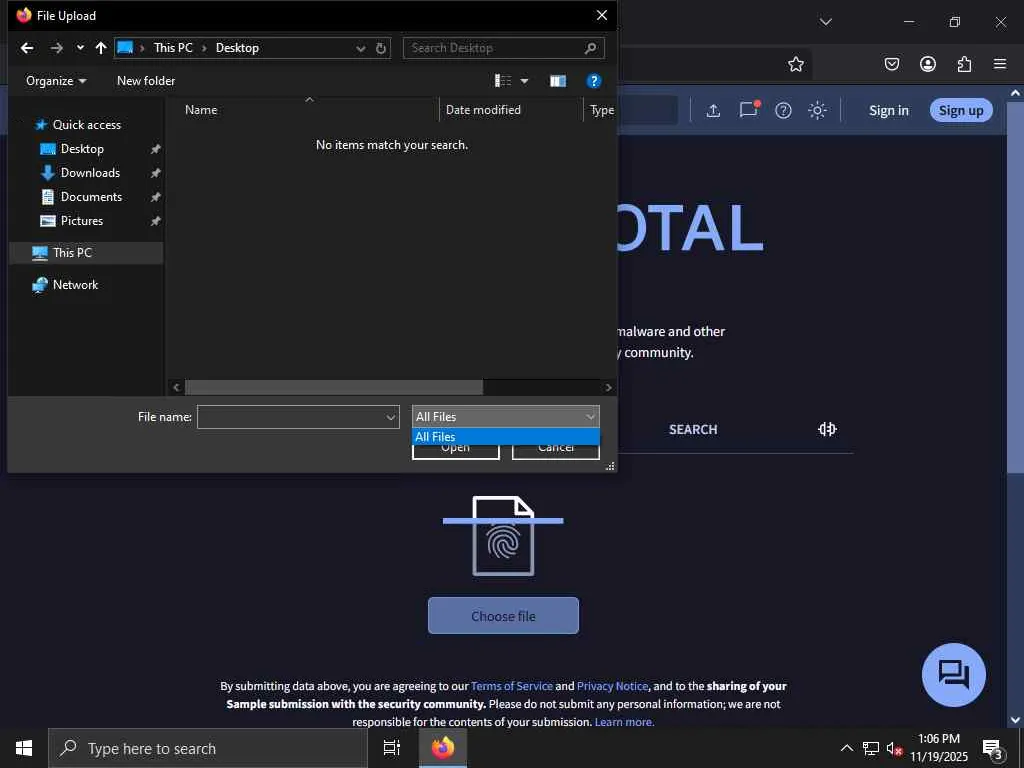Open Firefox hamburger application menu
Viewport: 1024px width, 768px height.
pyautogui.click(x=1000, y=64)
